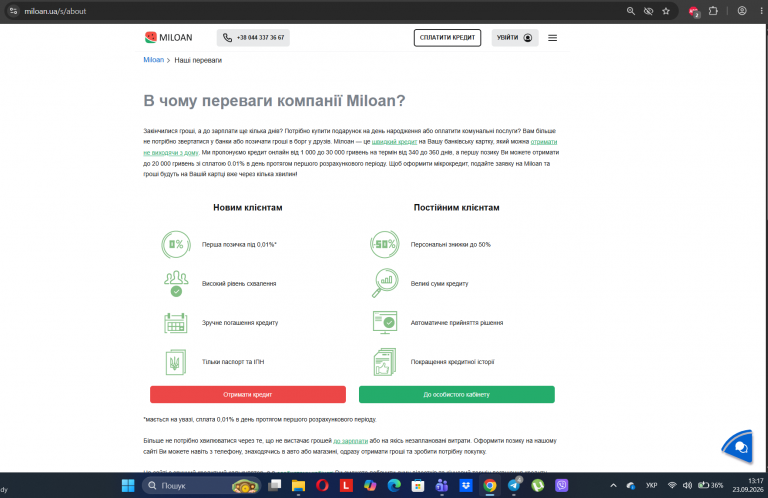The height and width of the screenshot is (498, 768).
Task: Open Windows Start menu
Action: point(128,485)
